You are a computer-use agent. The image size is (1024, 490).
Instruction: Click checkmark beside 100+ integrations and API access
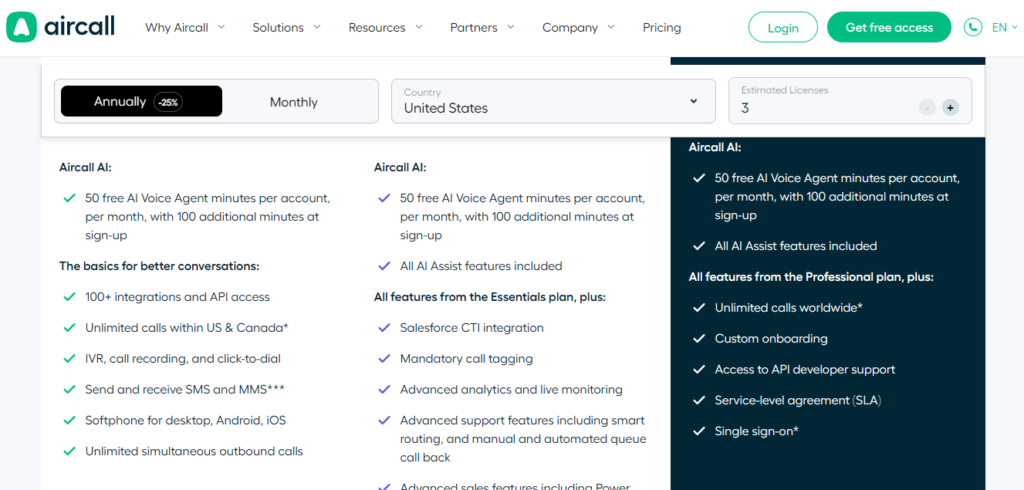click(69, 297)
